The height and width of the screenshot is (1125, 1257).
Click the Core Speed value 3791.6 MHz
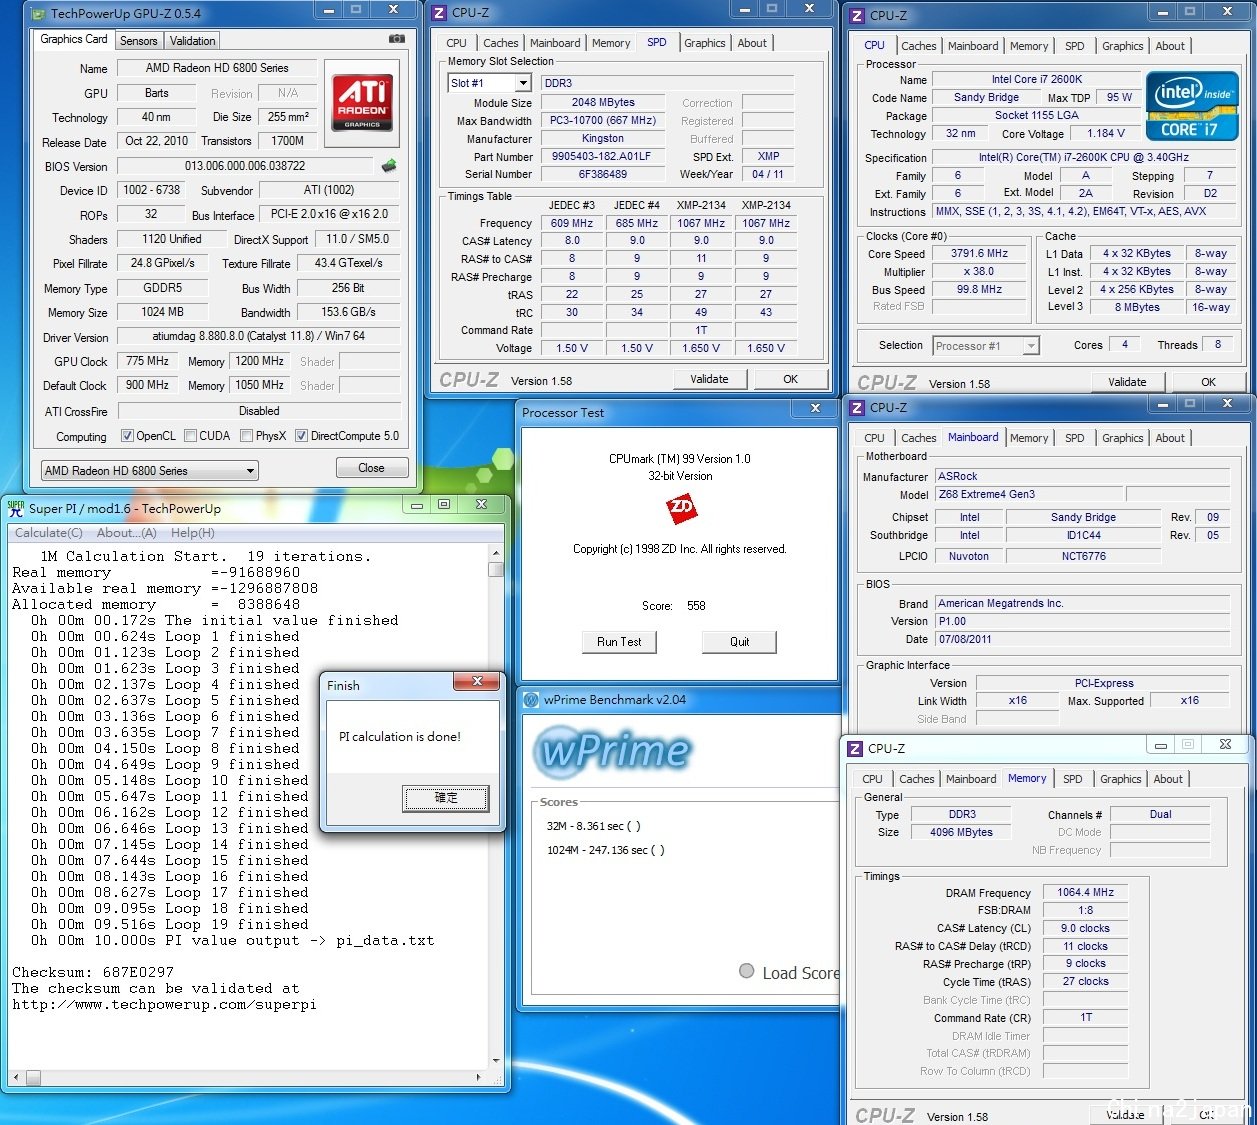pos(980,254)
